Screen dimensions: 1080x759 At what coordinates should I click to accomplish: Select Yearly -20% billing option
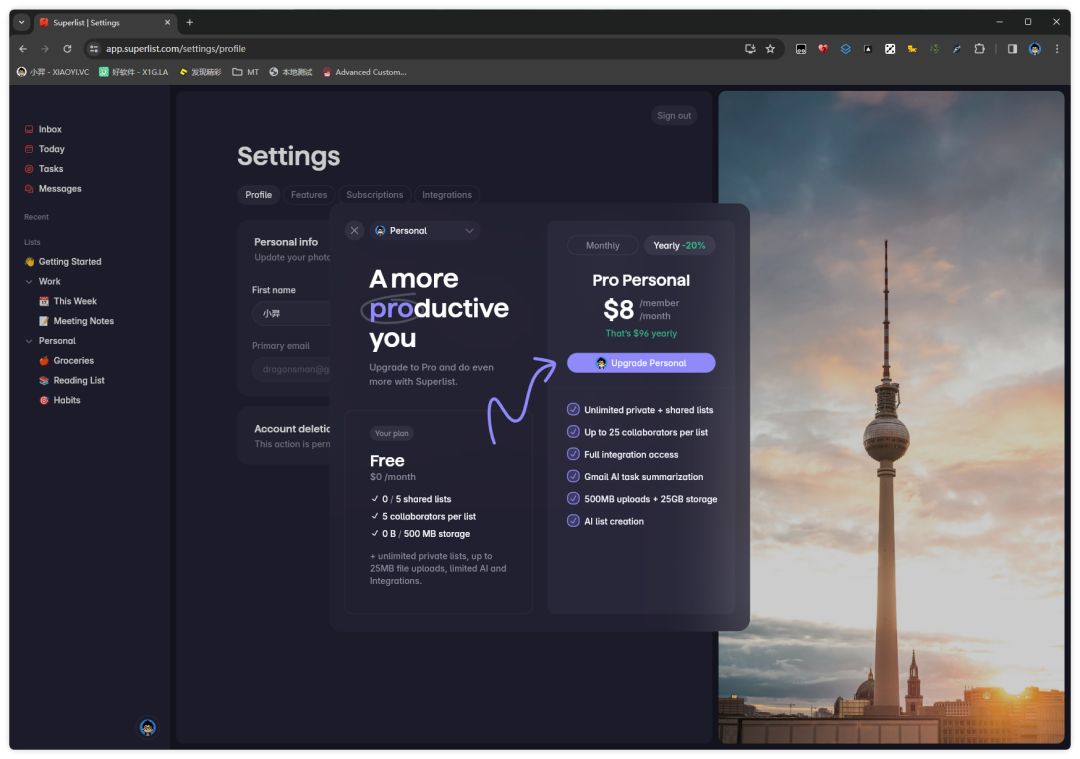pyautogui.click(x=679, y=246)
